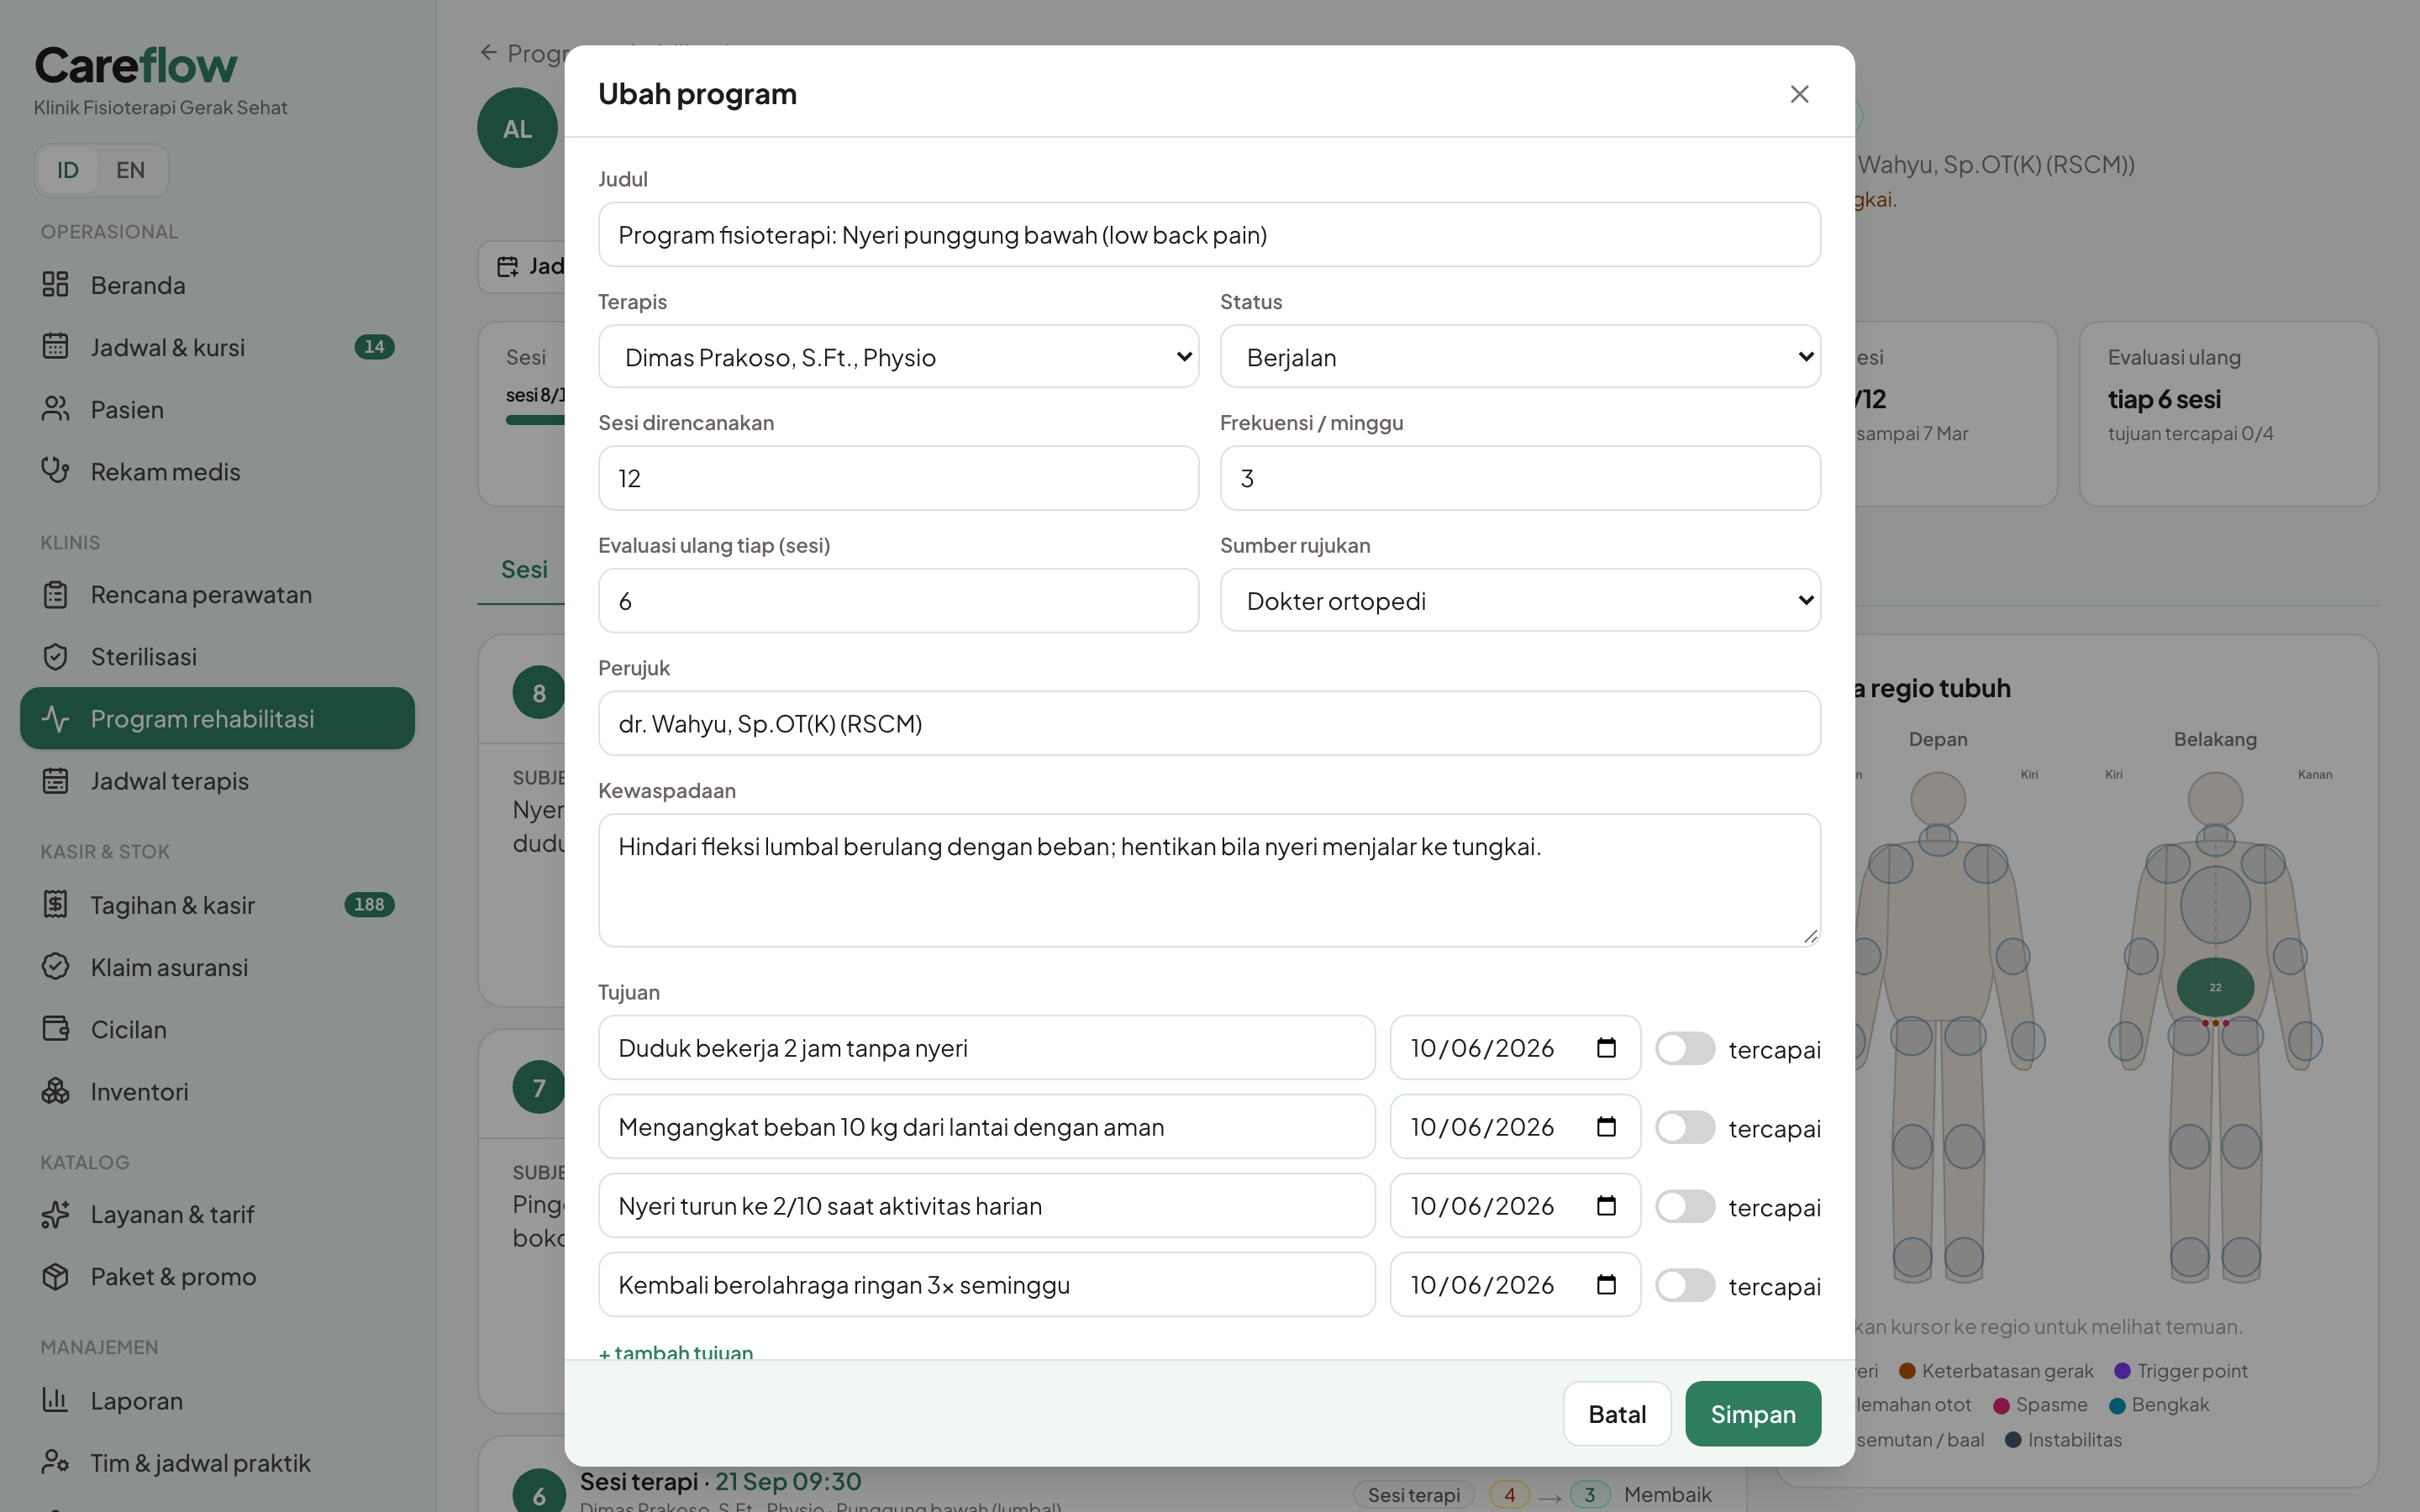This screenshot has width=2420, height=1512.
Task: Click the AL patient avatar
Action: click(x=517, y=128)
